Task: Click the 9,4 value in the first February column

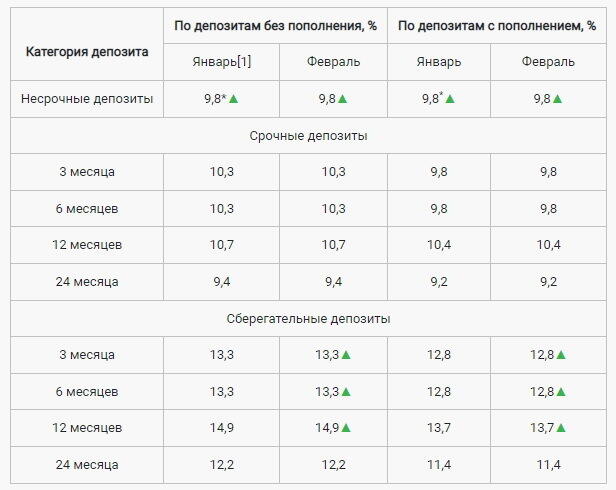Action: tap(331, 282)
